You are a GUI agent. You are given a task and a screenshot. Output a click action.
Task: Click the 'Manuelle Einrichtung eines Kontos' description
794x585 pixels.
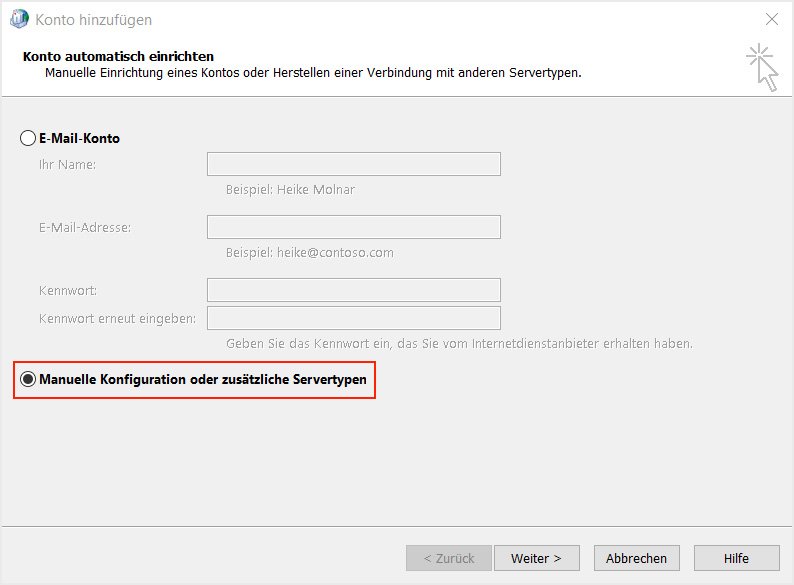(313, 73)
